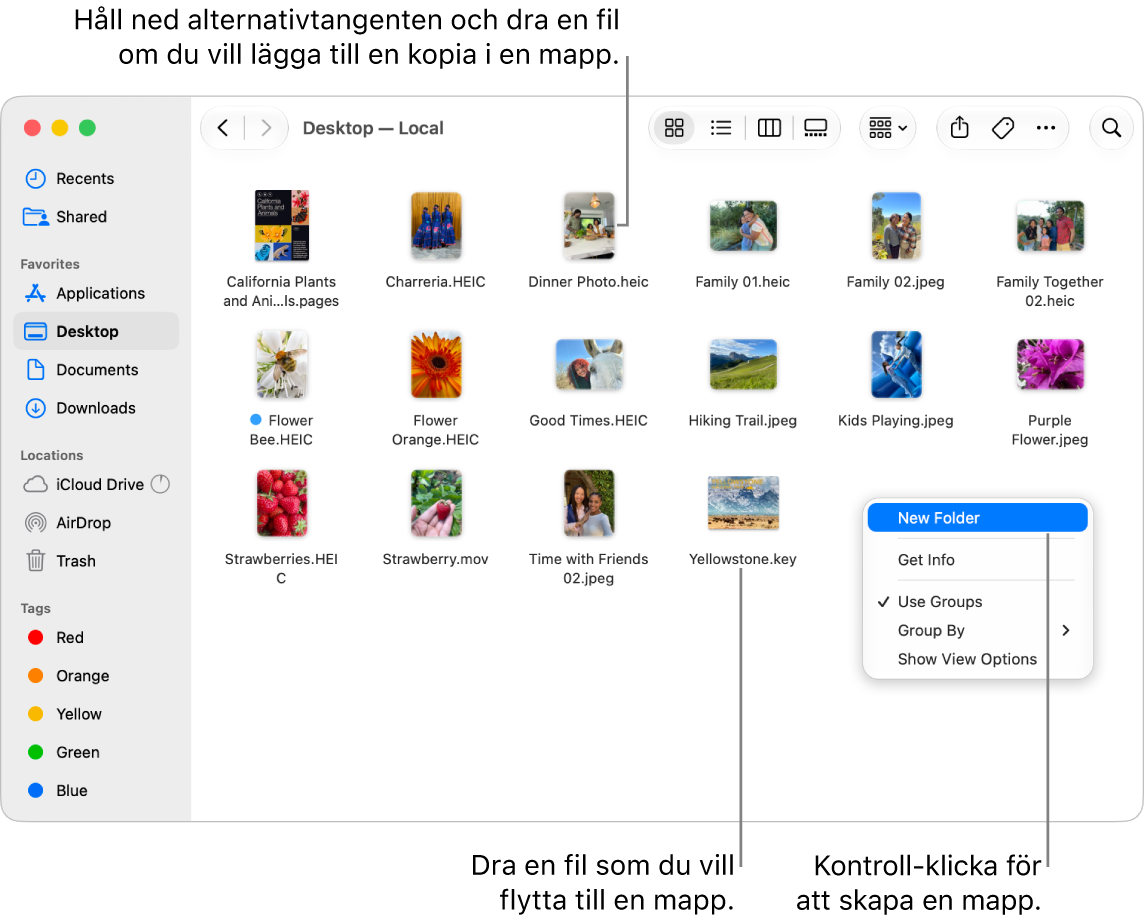Select the Yellowstone.key thumbnail
The width and height of the screenshot is (1144, 920).
point(743,503)
